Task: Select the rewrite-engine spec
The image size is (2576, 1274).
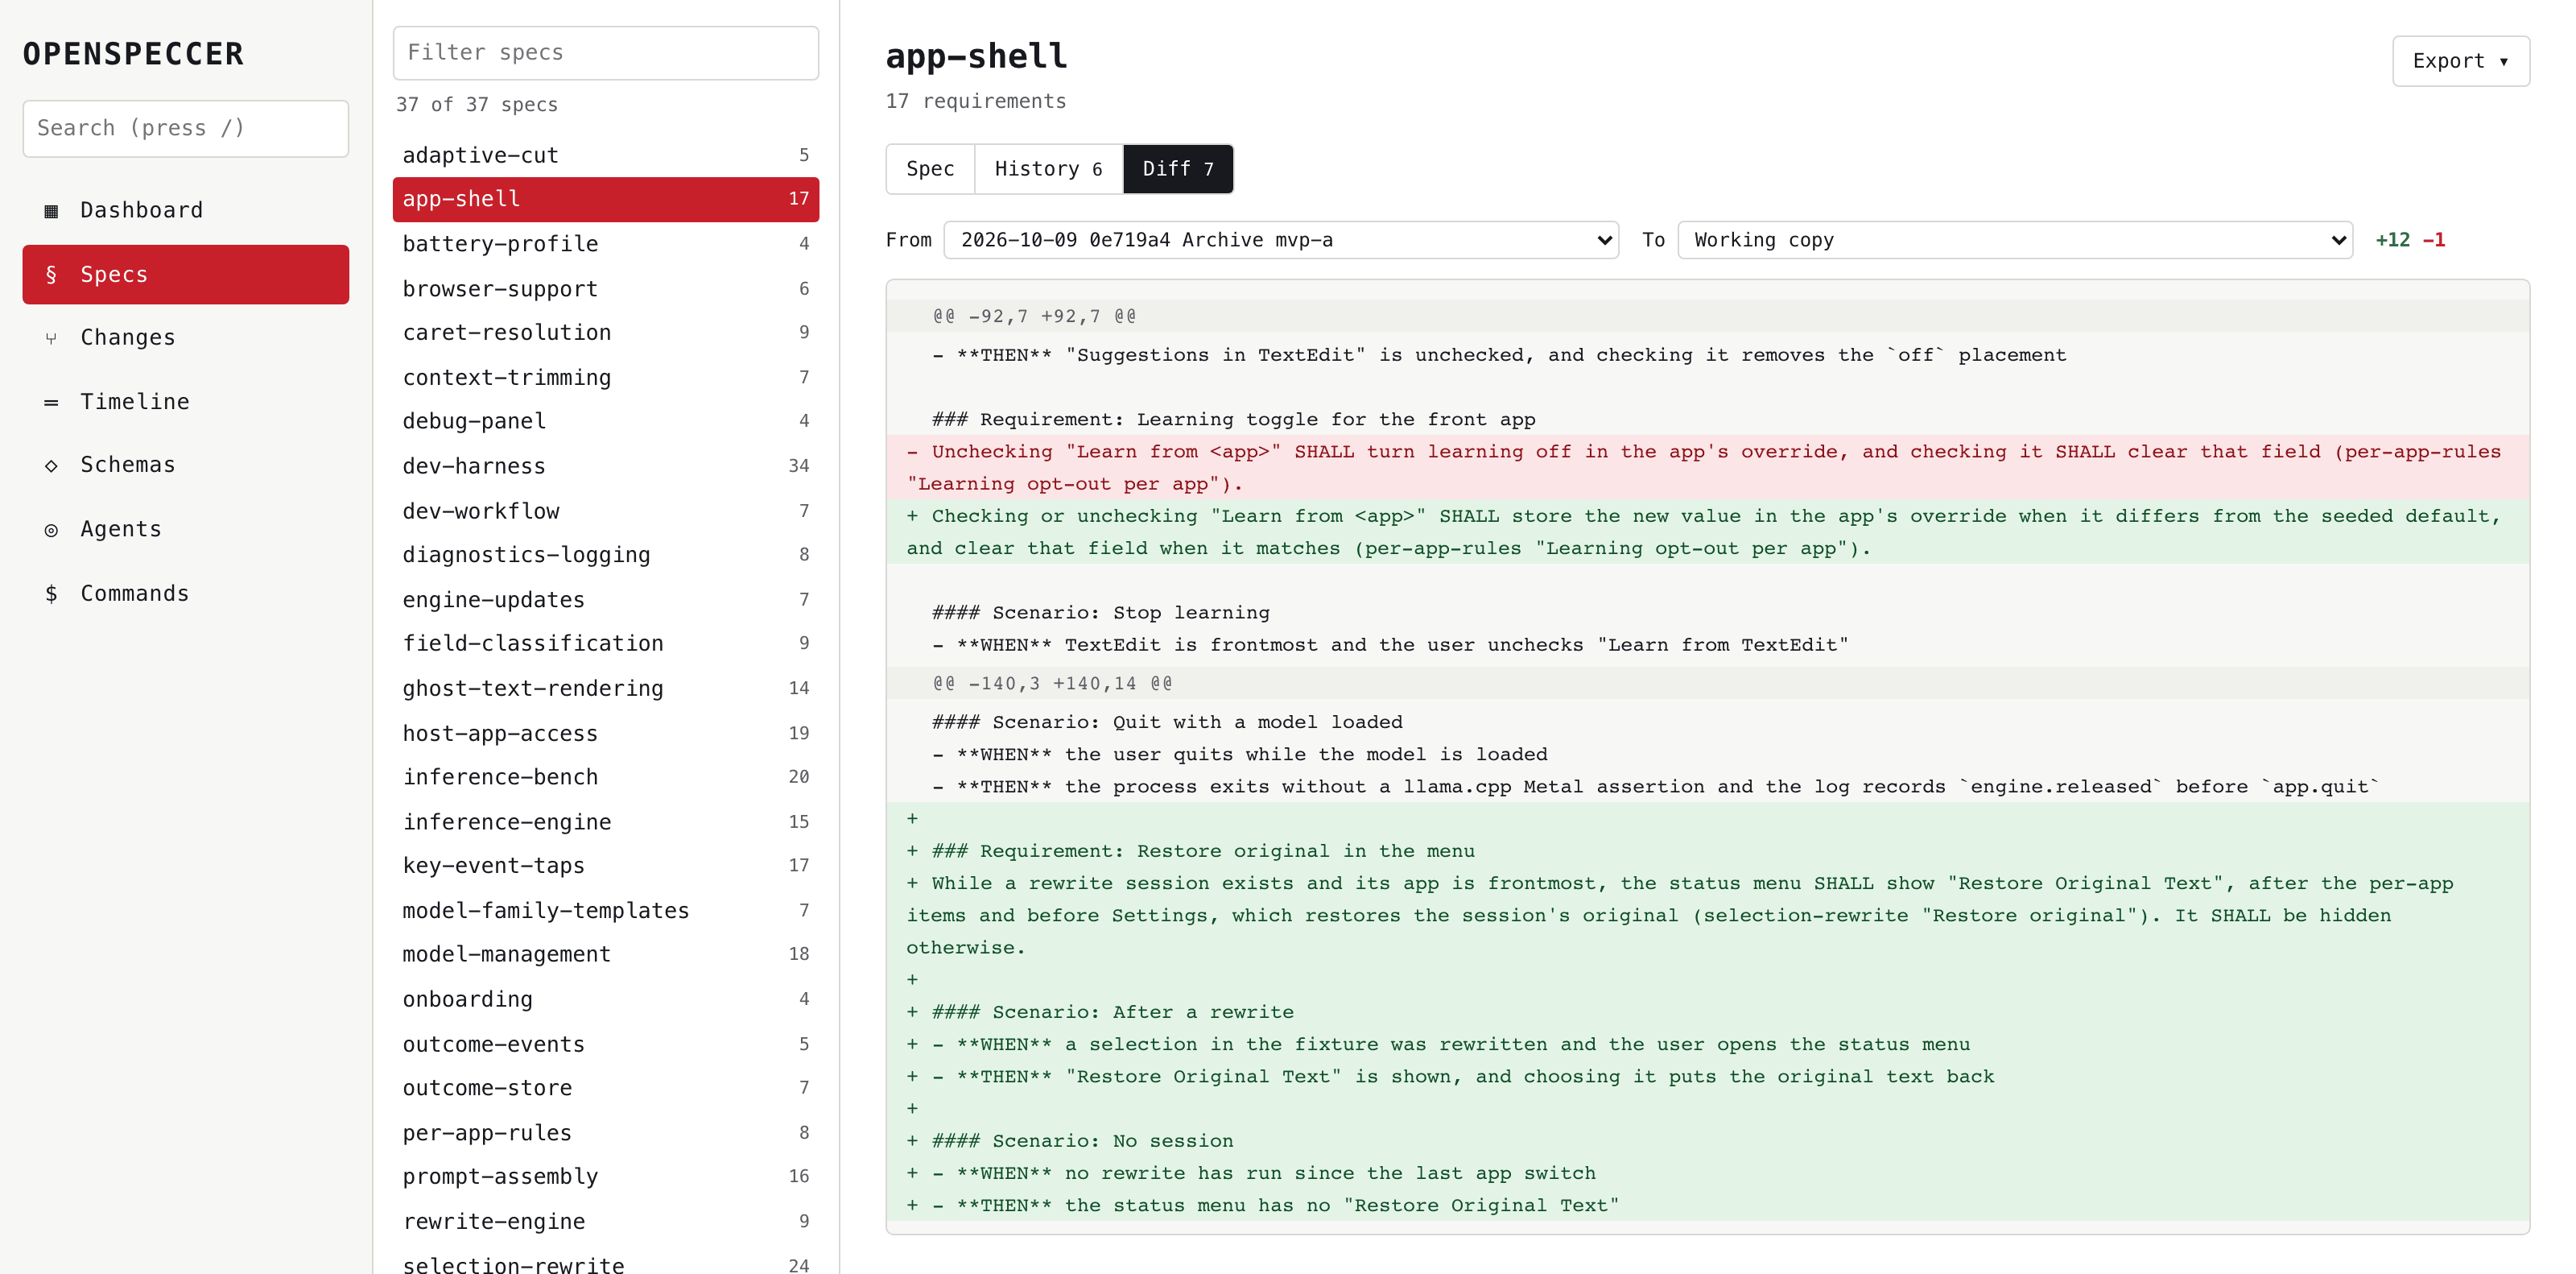Action: (x=606, y=1222)
